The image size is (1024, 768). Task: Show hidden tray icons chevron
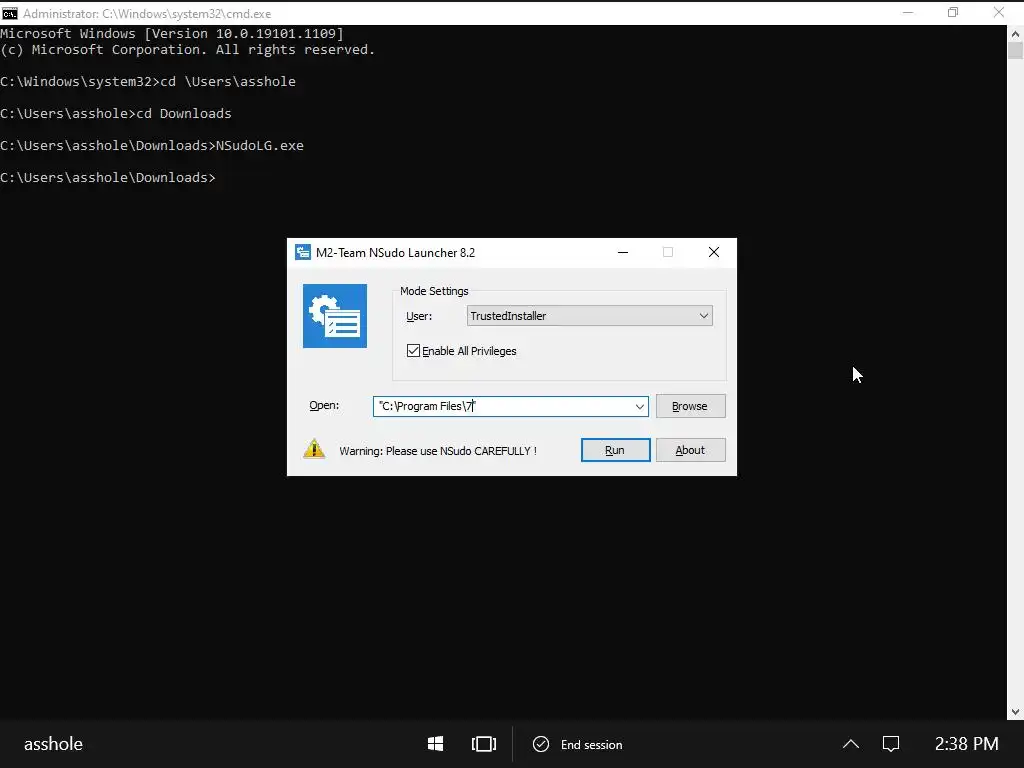(850, 744)
